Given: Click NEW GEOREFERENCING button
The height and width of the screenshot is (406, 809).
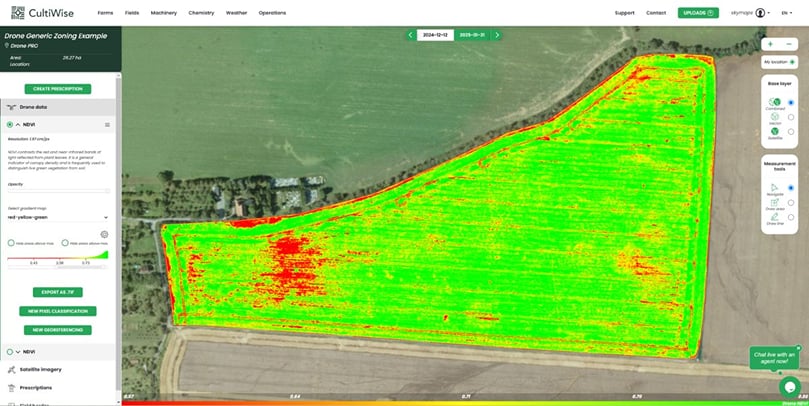Looking at the screenshot, I should click(x=58, y=330).
